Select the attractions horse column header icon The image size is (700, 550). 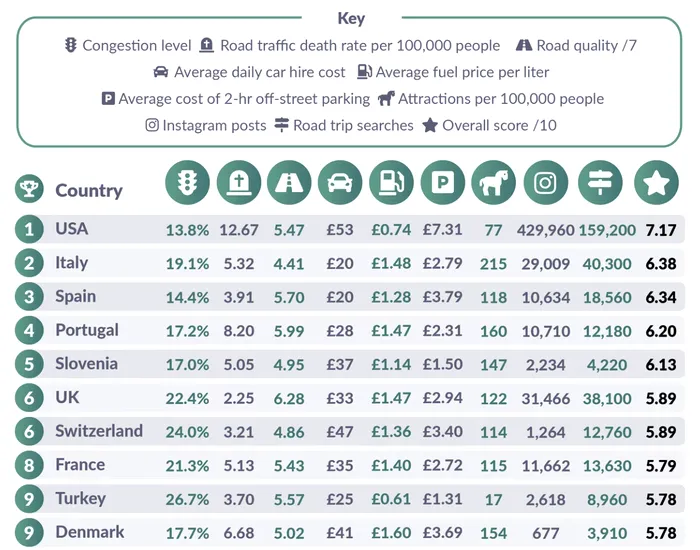[x=494, y=184]
